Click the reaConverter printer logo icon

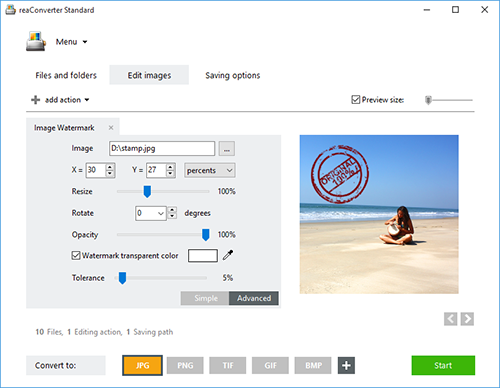pos(35,41)
